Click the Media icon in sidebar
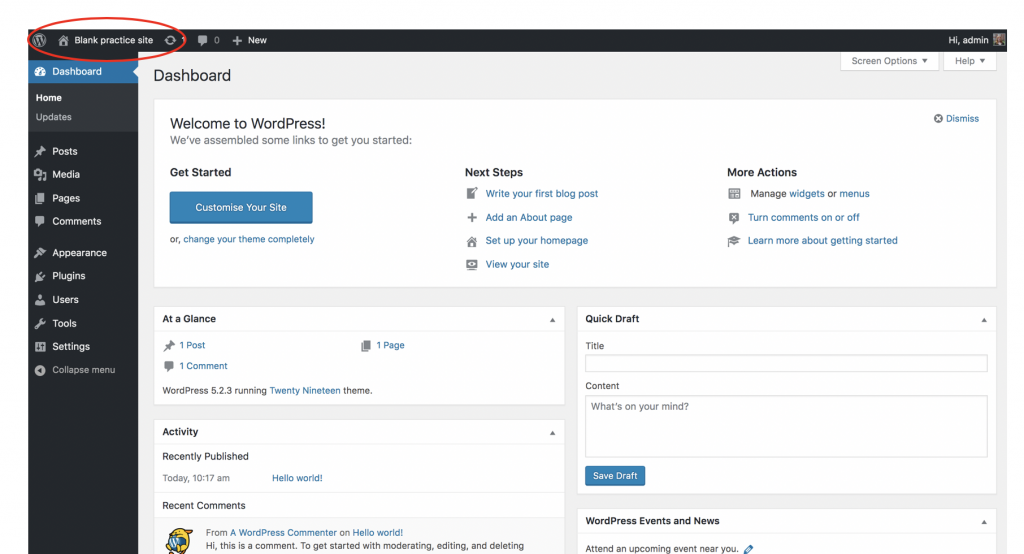The height and width of the screenshot is (554, 1024). click(x=40, y=174)
